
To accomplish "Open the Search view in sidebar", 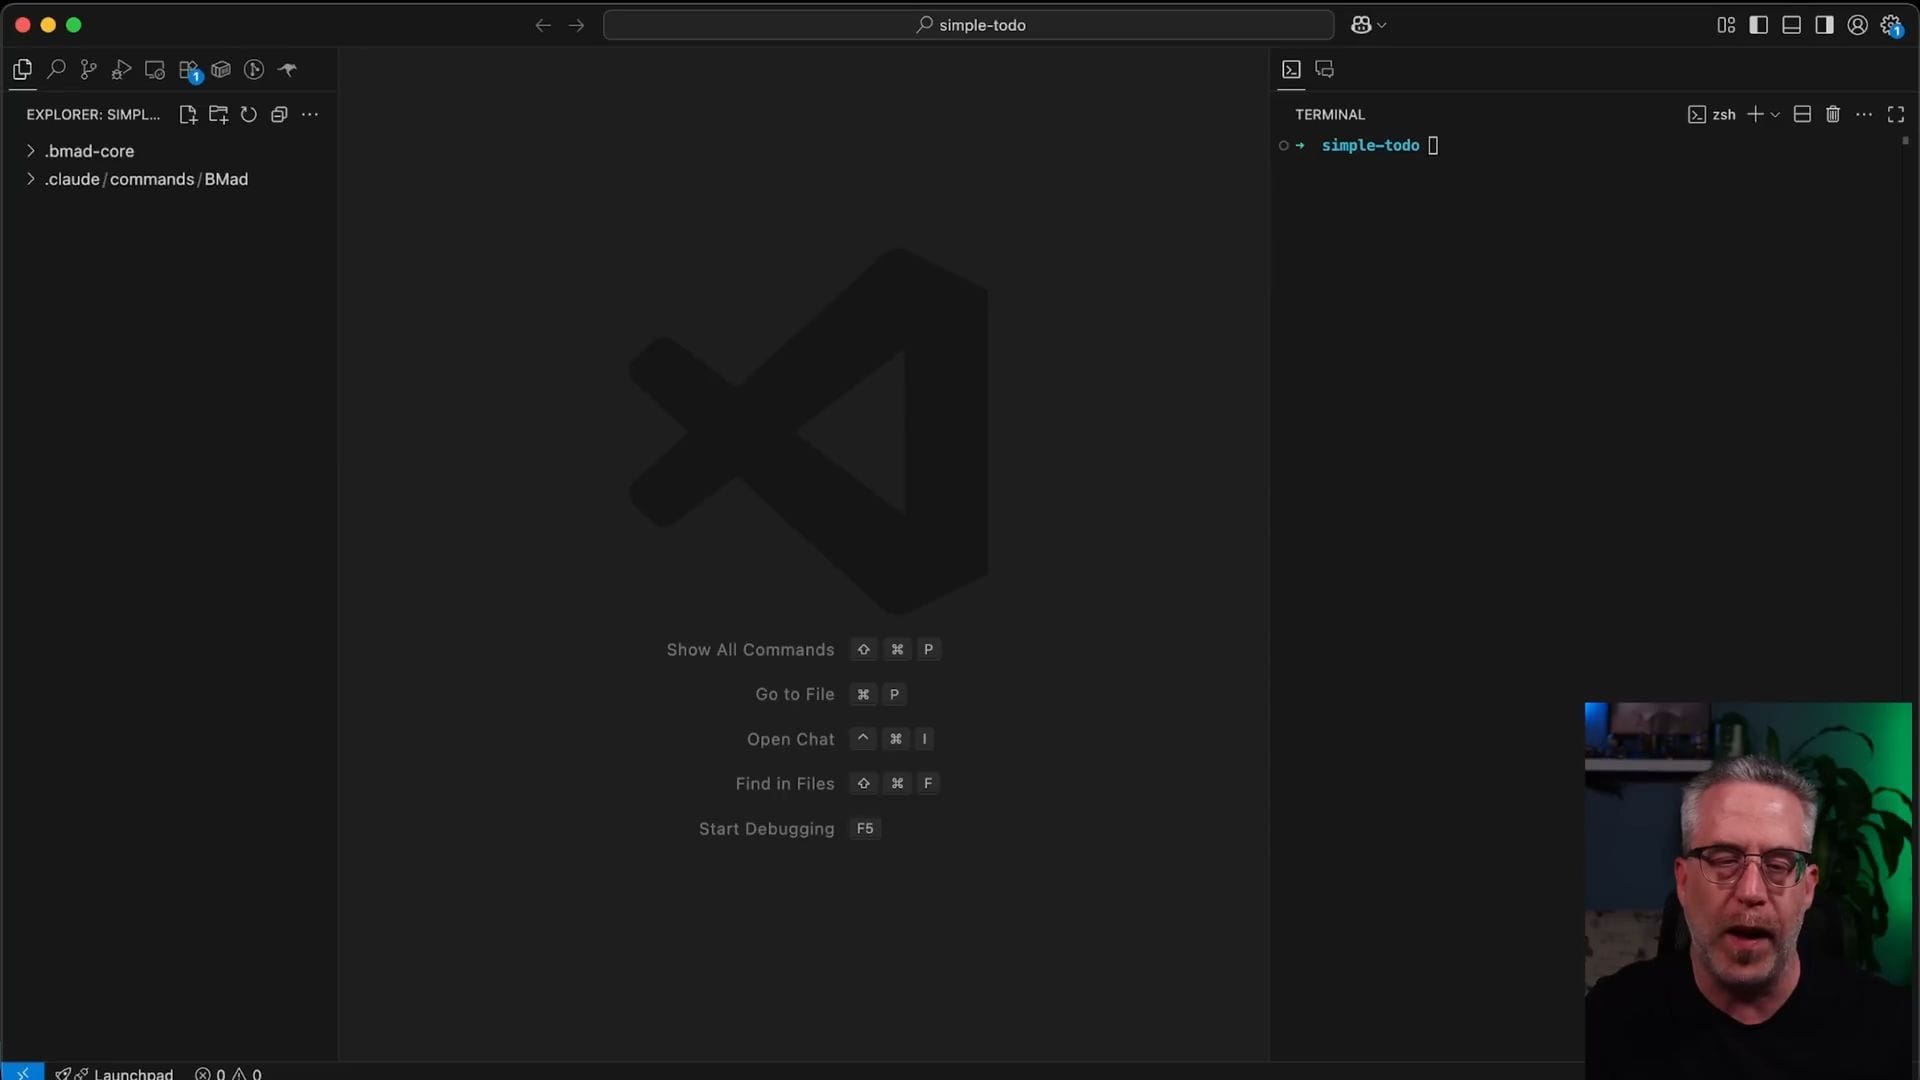I will point(56,69).
